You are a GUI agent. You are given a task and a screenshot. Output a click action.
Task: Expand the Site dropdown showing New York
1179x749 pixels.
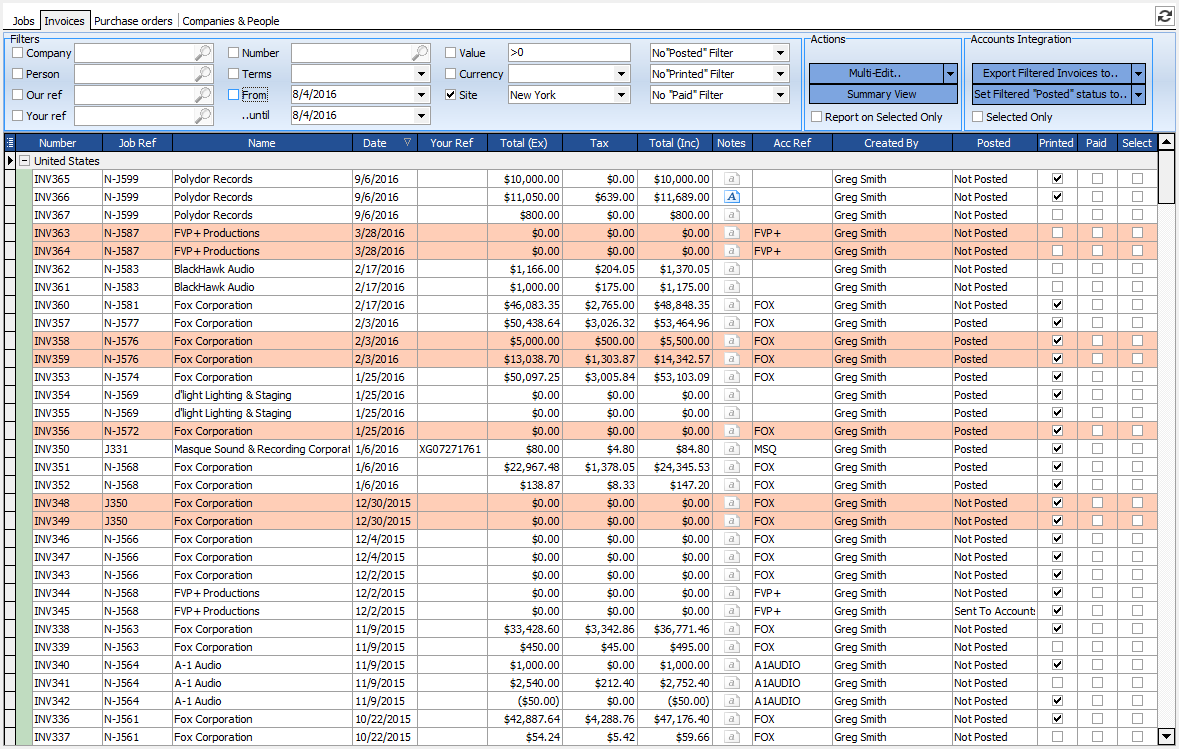point(621,95)
